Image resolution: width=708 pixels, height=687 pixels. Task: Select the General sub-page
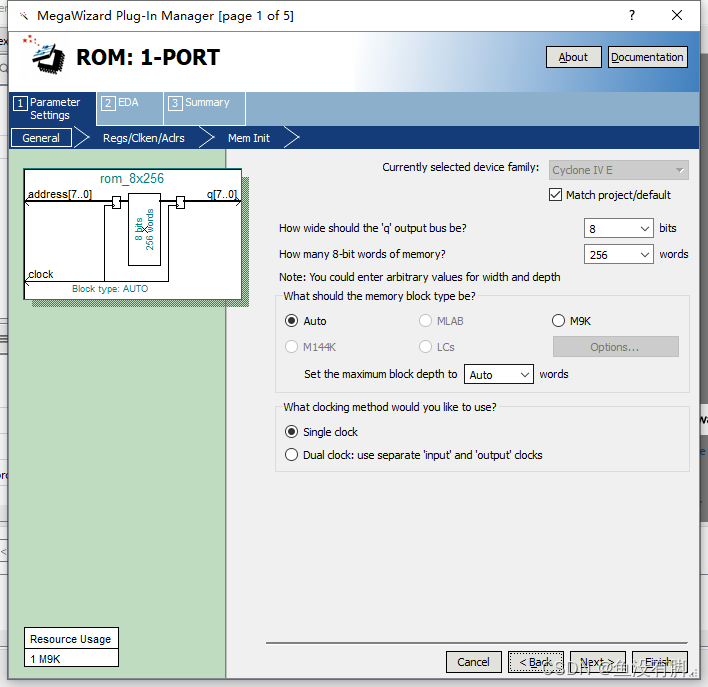(x=41, y=138)
